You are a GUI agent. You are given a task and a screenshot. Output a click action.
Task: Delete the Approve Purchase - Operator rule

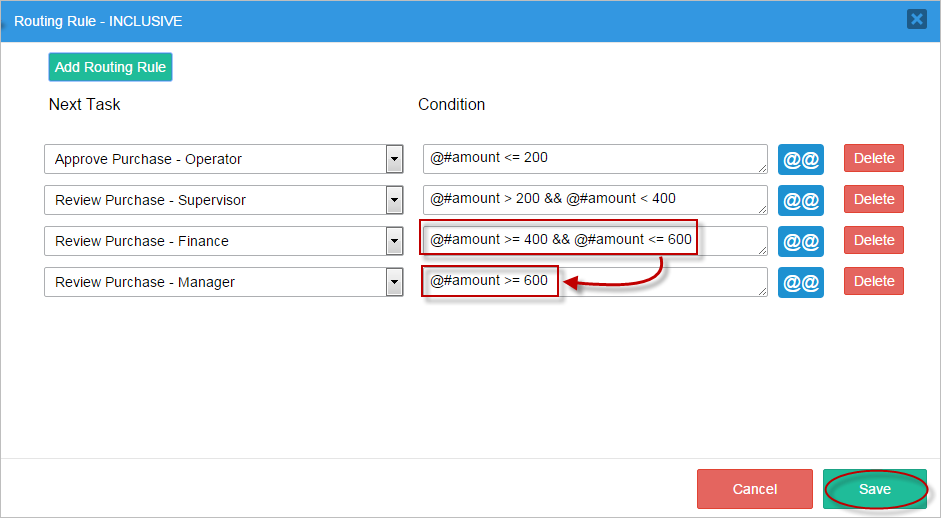873,158
